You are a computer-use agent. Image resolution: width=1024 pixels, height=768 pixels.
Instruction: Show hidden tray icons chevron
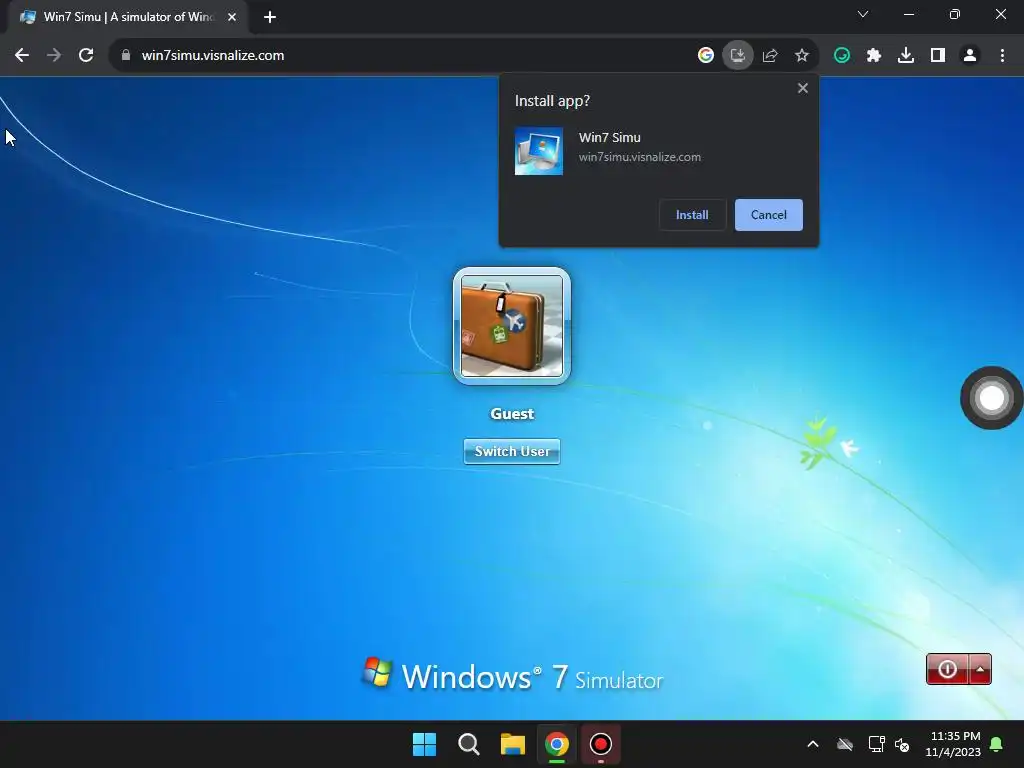click(812, 744)
